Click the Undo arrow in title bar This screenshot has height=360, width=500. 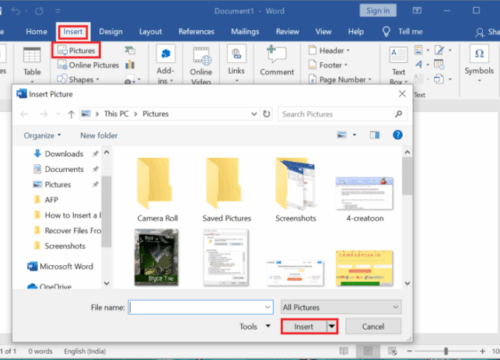(x=15, y=11)
